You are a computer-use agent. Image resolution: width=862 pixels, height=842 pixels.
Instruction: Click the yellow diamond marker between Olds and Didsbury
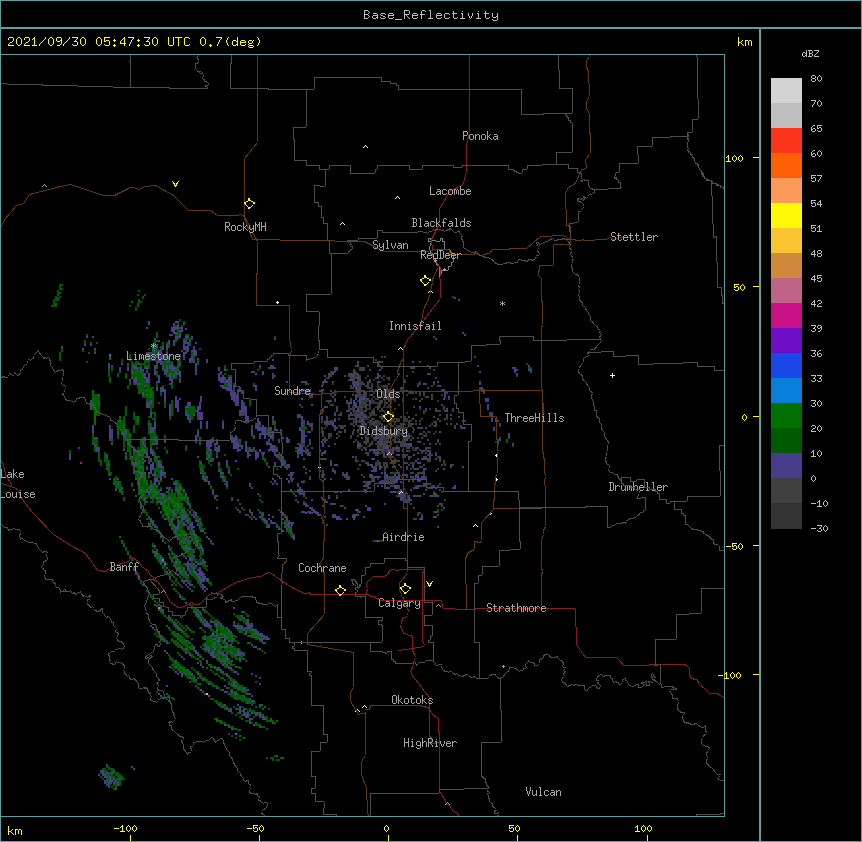(x=388, y=417)
